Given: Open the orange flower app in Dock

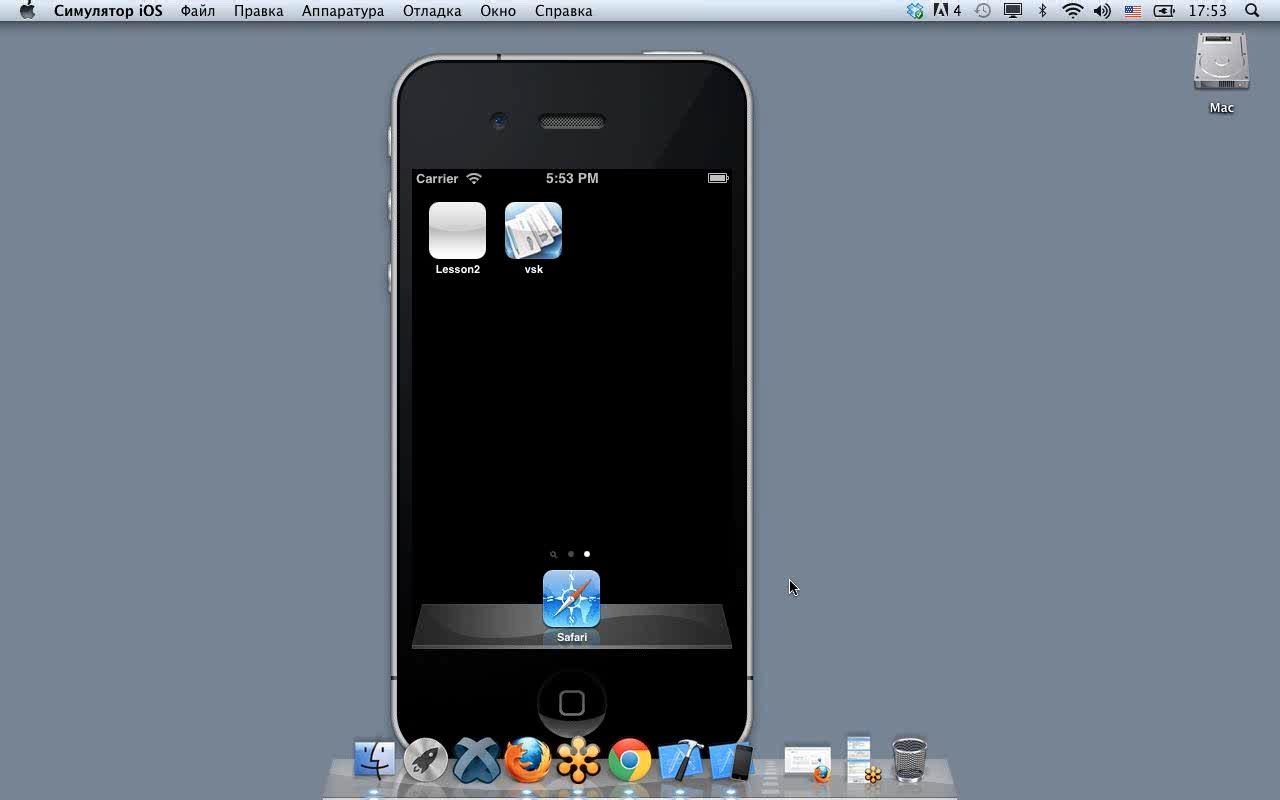Looking at the screenshot, I should 578,761.
